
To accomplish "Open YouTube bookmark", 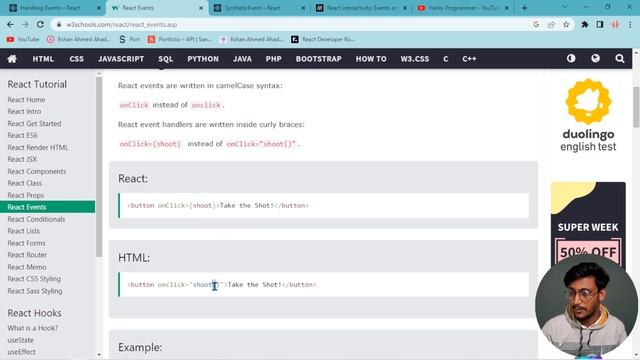I will click(x=23, y=39).
